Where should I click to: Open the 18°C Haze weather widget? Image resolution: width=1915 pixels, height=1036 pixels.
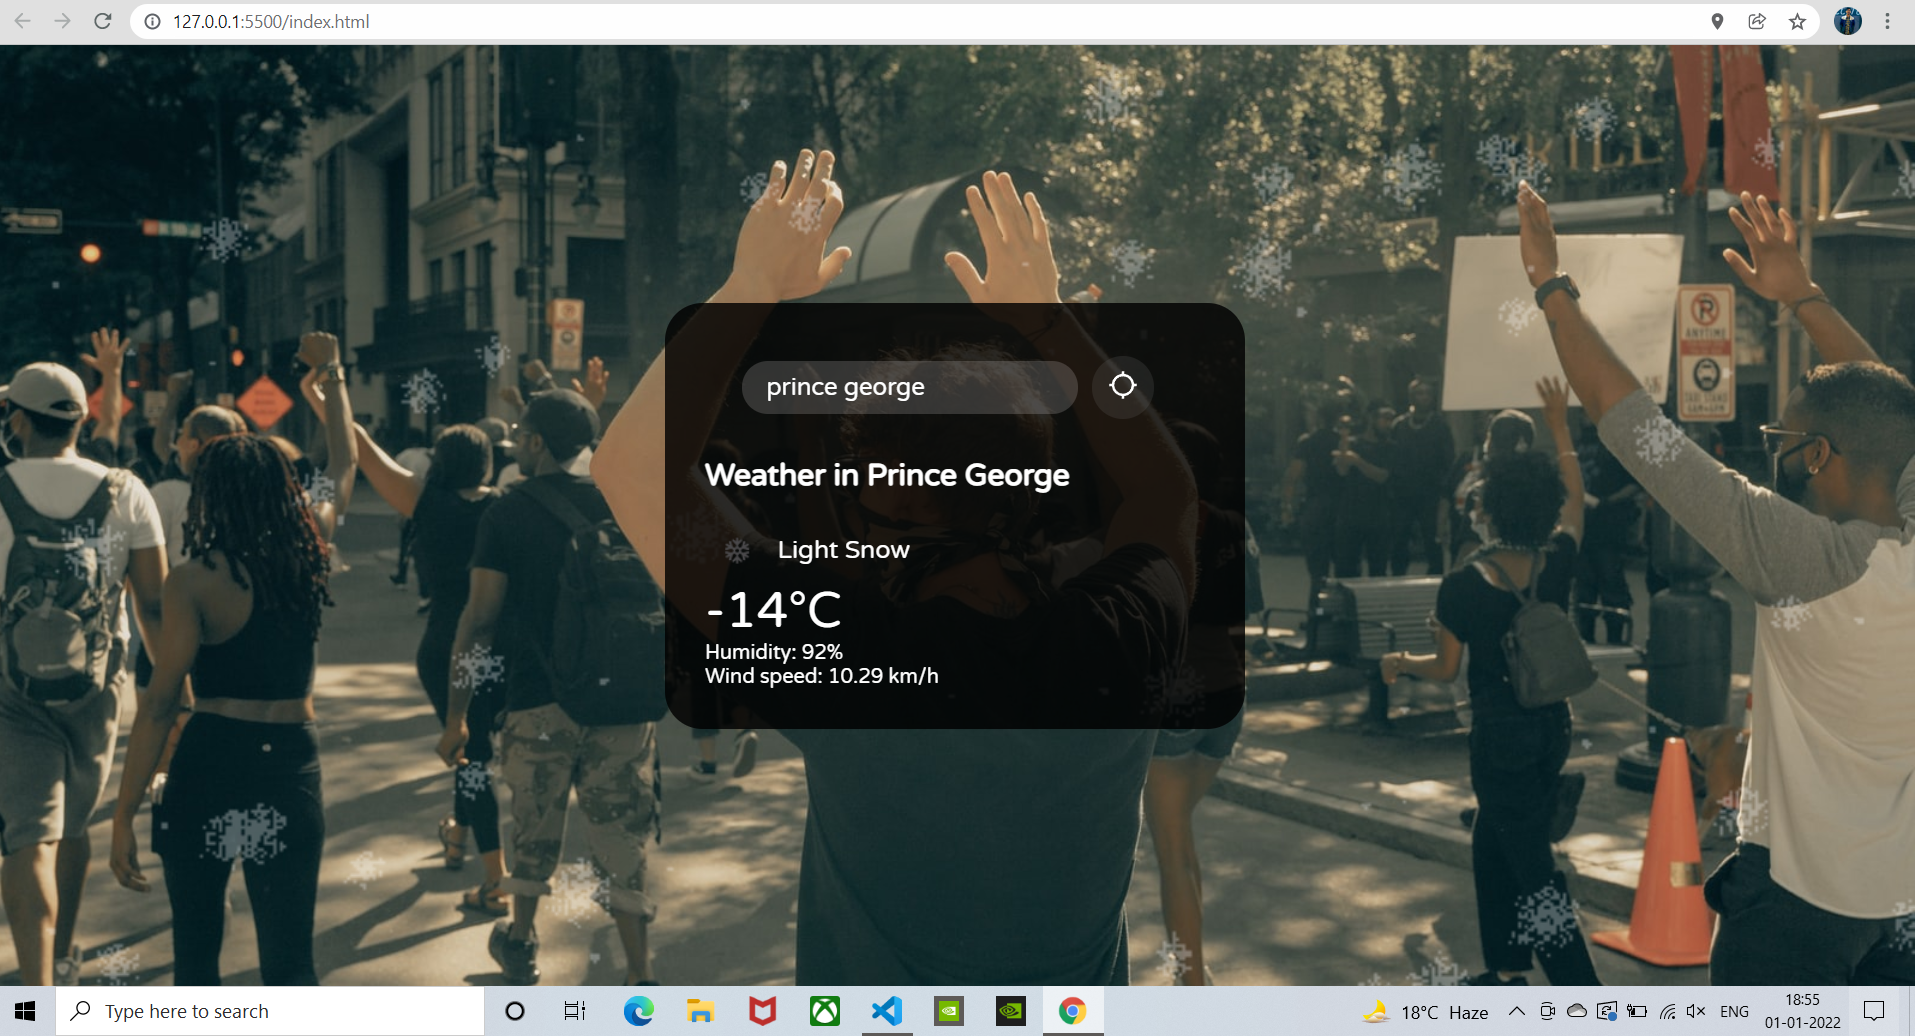1425,1012
